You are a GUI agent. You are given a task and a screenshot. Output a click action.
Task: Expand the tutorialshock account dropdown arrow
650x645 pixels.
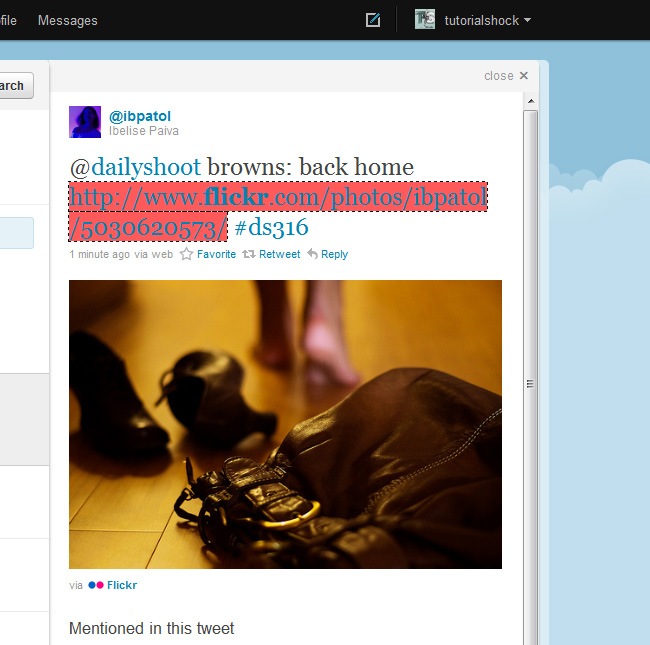click(527, 21)
